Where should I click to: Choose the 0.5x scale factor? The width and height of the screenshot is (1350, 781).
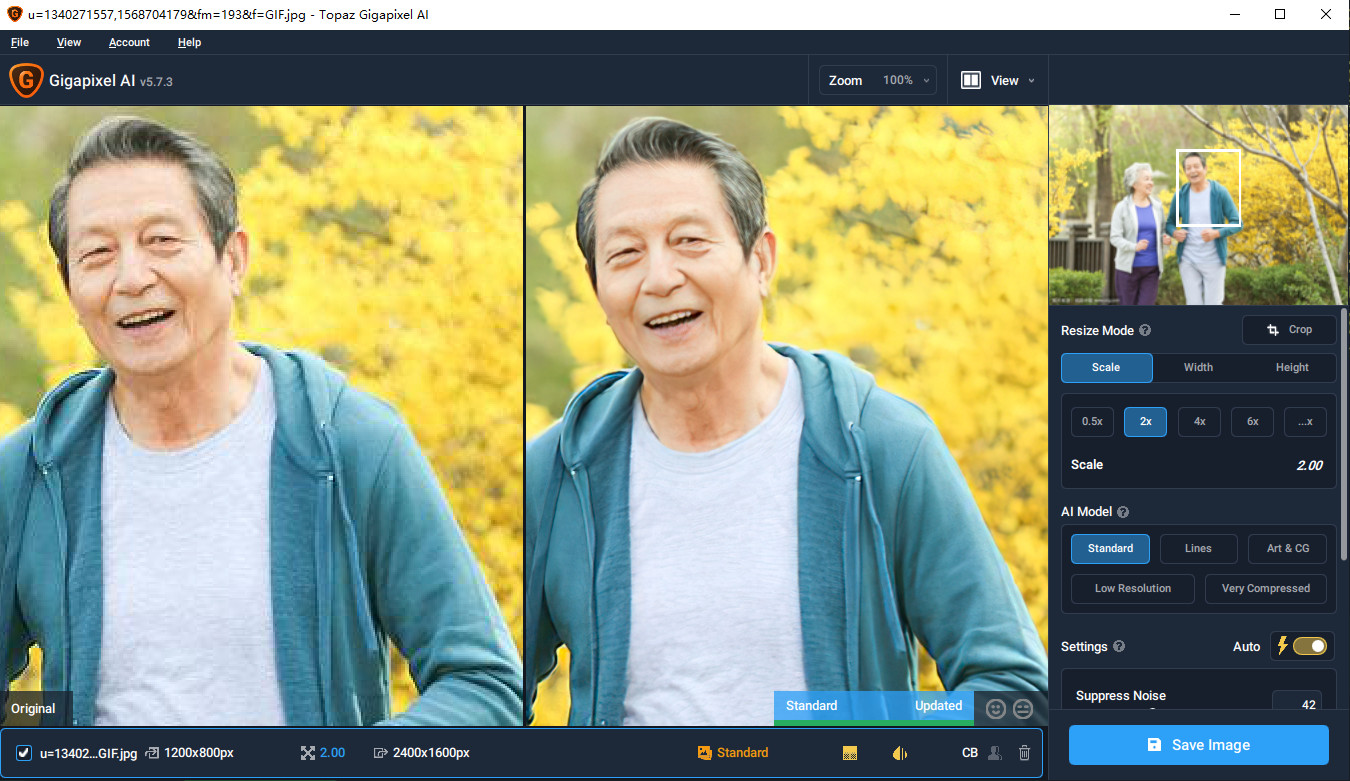[x=1092, y=422]
